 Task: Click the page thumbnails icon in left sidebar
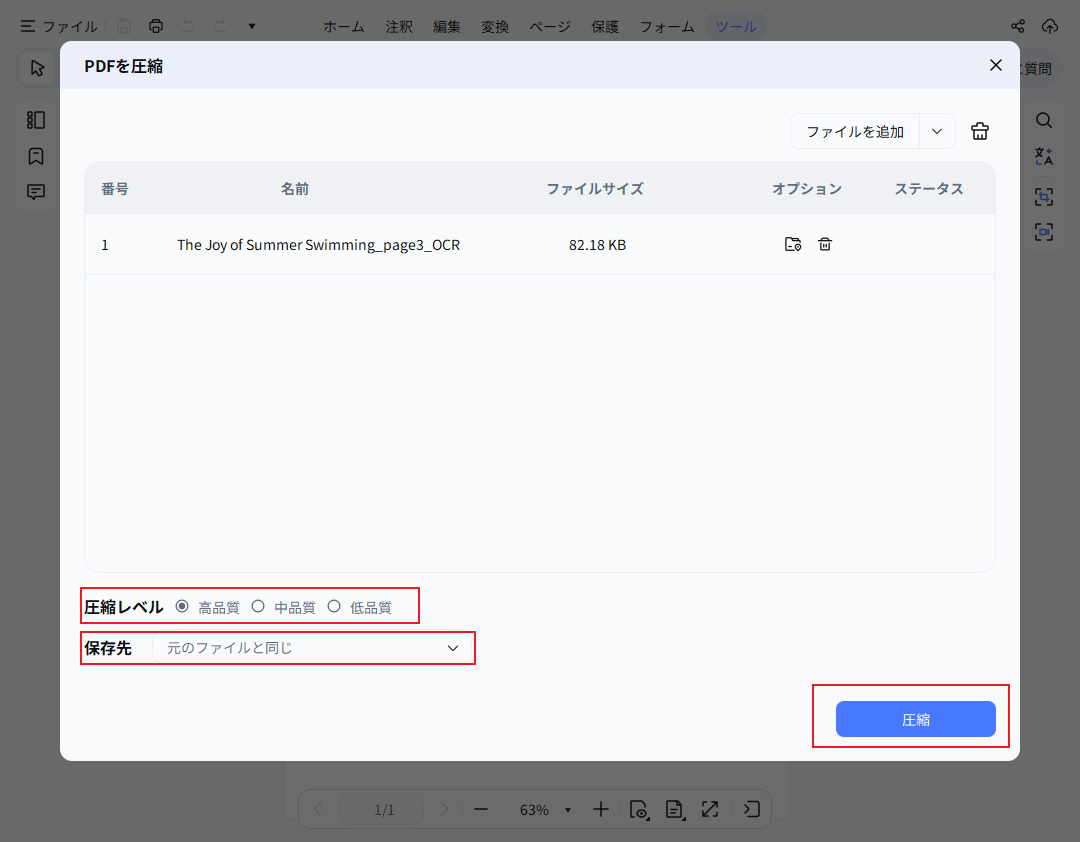pos(36,120)
